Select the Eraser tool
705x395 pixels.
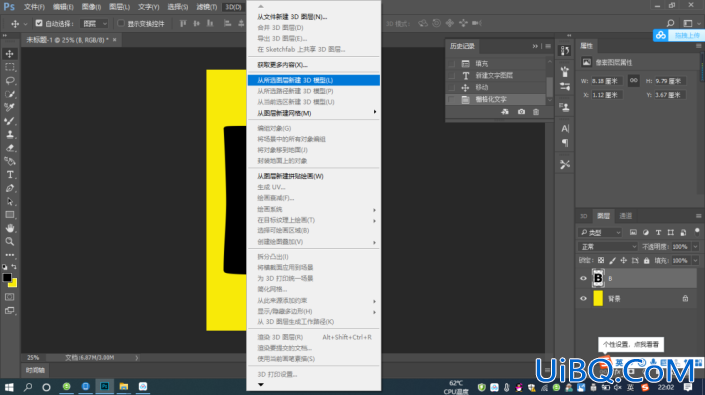9,147
